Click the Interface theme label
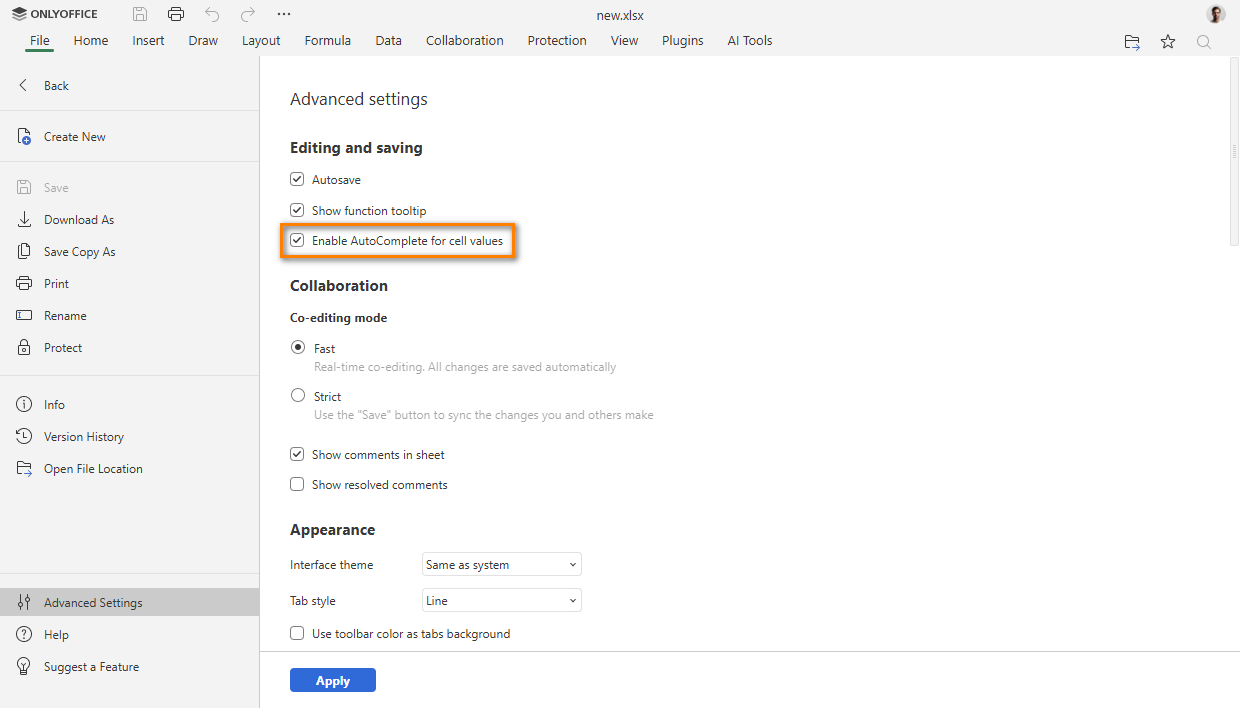1240x708 pixels. point(332,565)
